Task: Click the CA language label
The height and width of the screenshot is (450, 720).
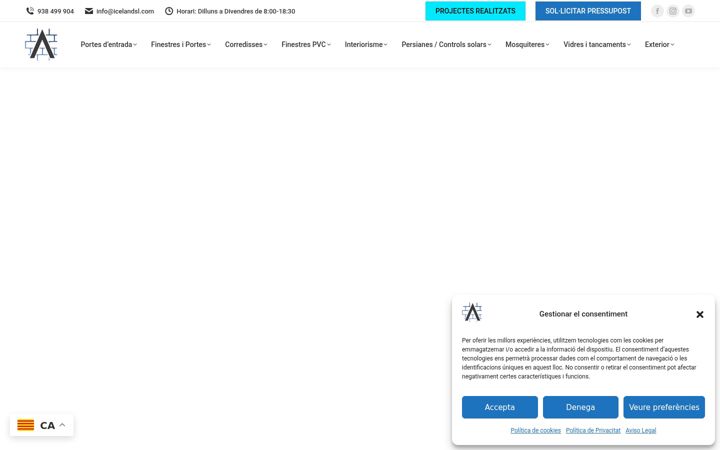Action: (x=47, y=425)
